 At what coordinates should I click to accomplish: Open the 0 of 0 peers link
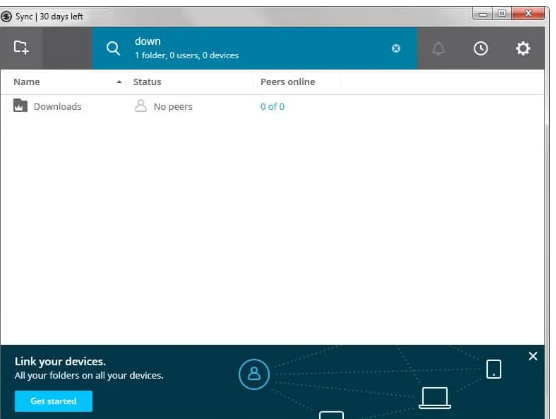[x=272, y=107]
